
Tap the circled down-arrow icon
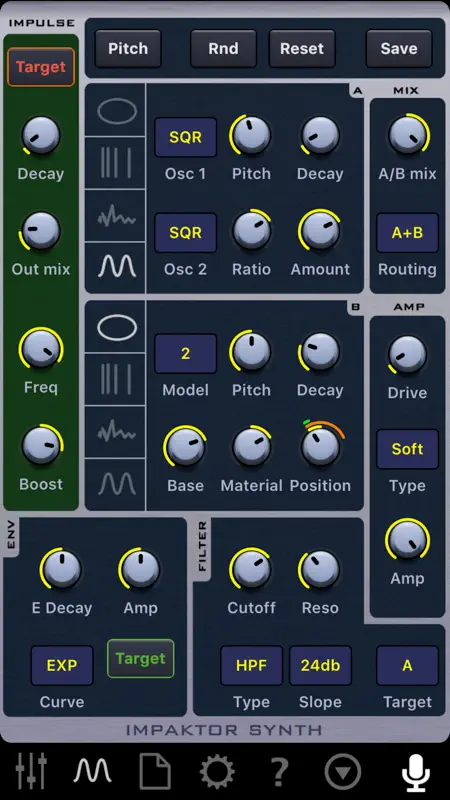pyautogui.click(x=343, y=771)
